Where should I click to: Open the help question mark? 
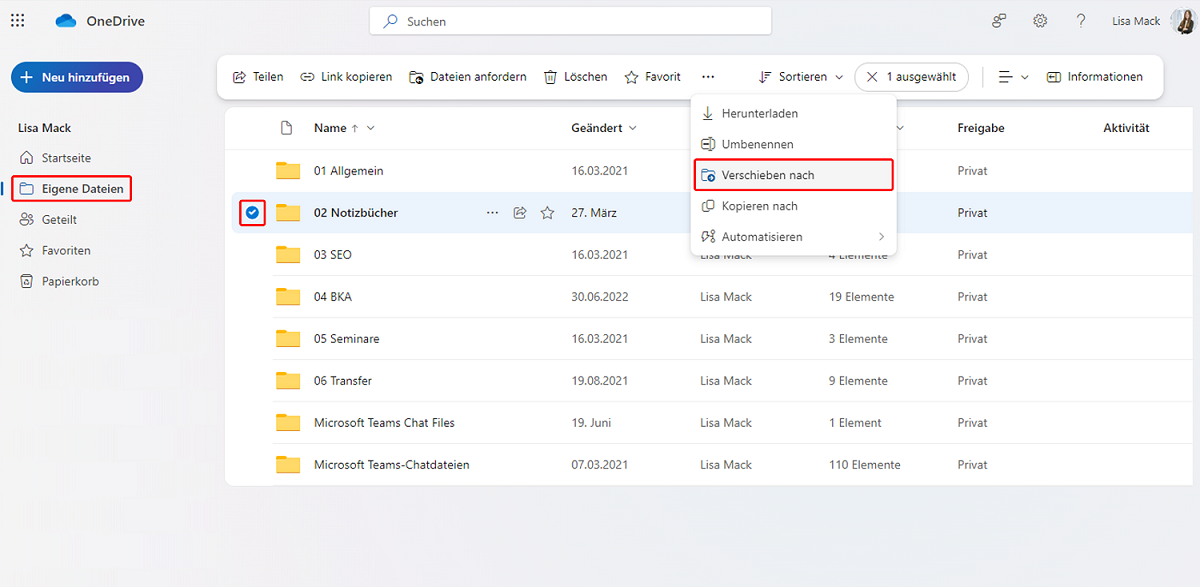pos(1081,21)
